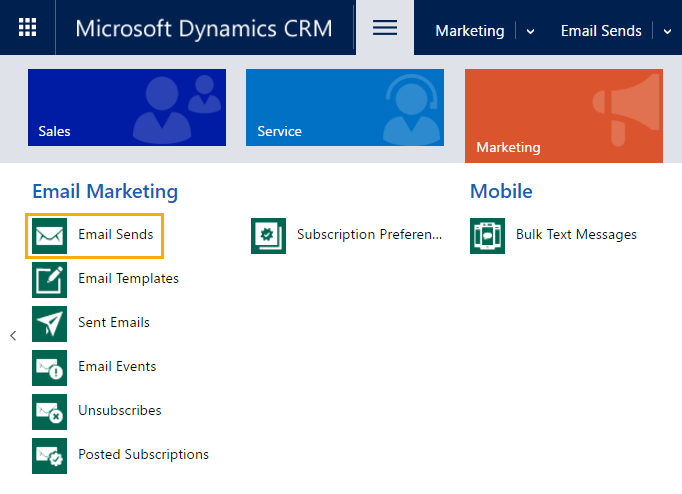Expand the Marketing dropdown chevron in header
The image size is (682, 494).
530,31
